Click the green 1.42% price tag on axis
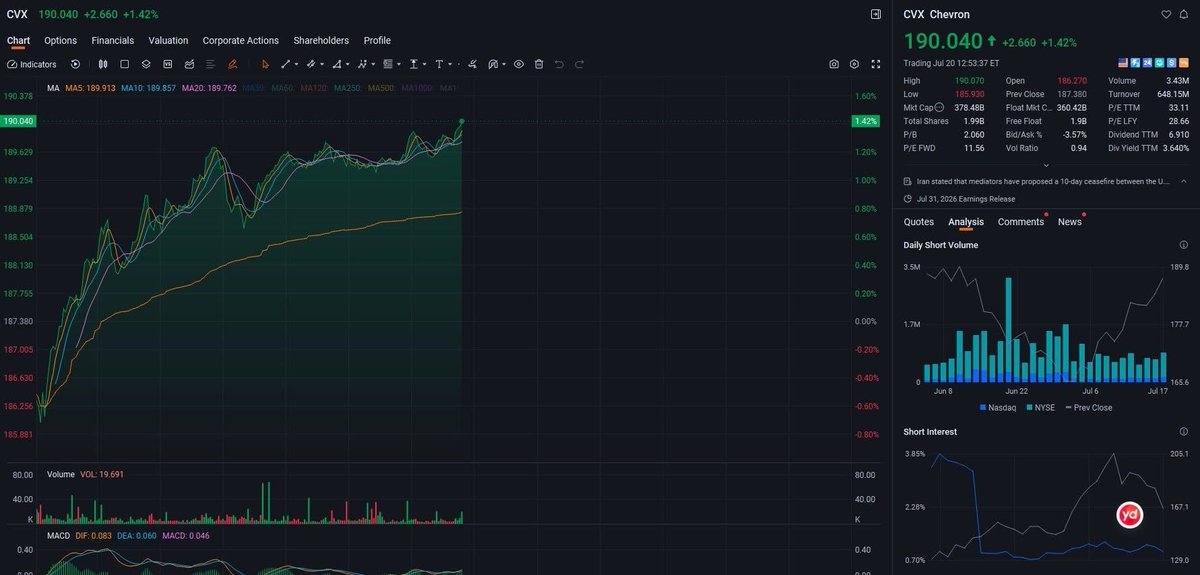This screenshot has height=575, width=1200. tap(864, 121)
